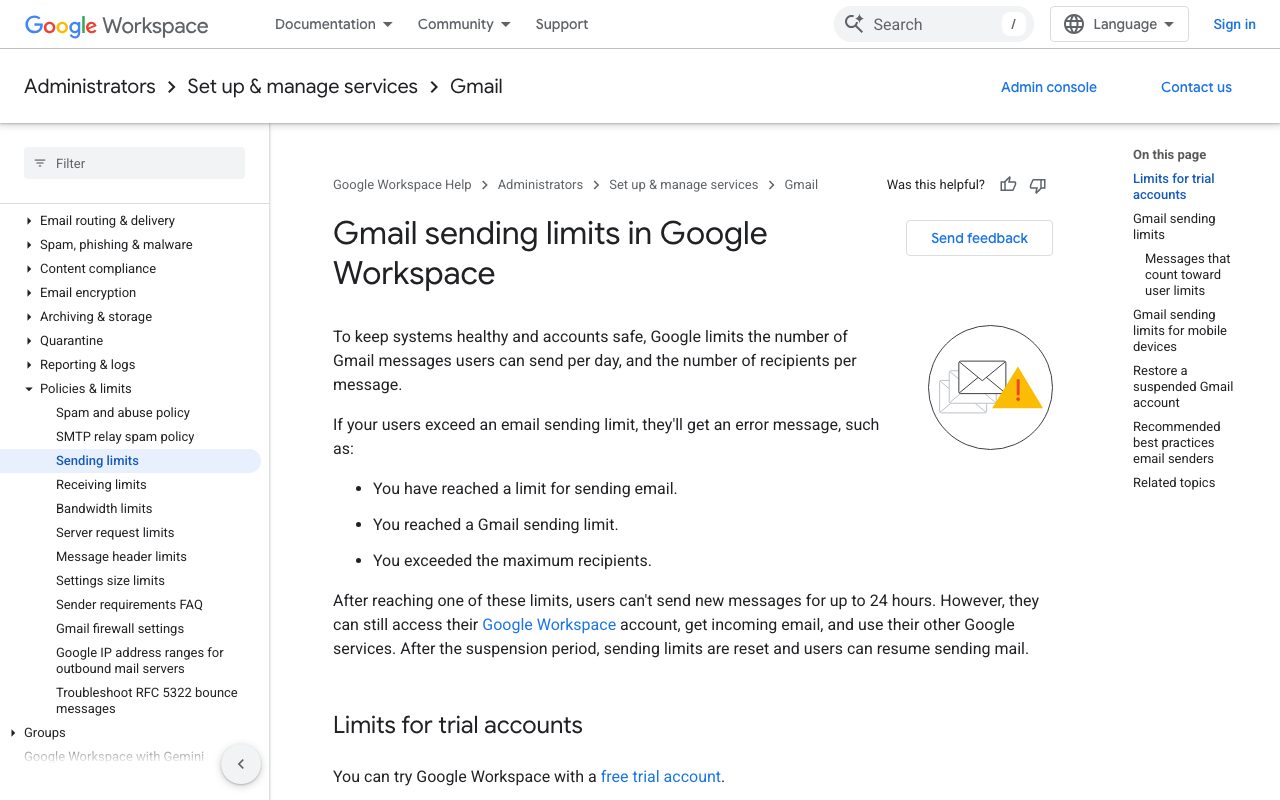Jump to Limits for trial accounts section
The width and height of the screenshot is (1280, 800).
[1174, 187]
